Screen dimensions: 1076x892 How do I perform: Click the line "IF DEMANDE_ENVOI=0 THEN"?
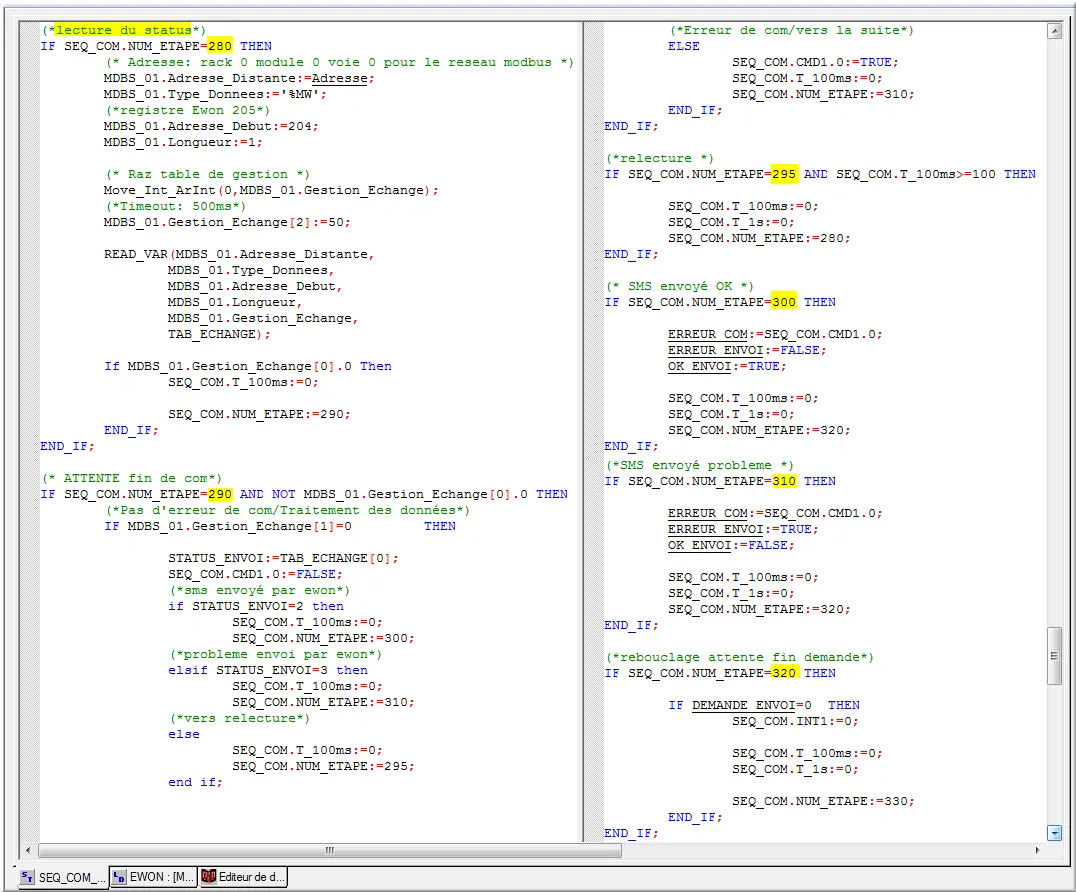pos(764,705)
